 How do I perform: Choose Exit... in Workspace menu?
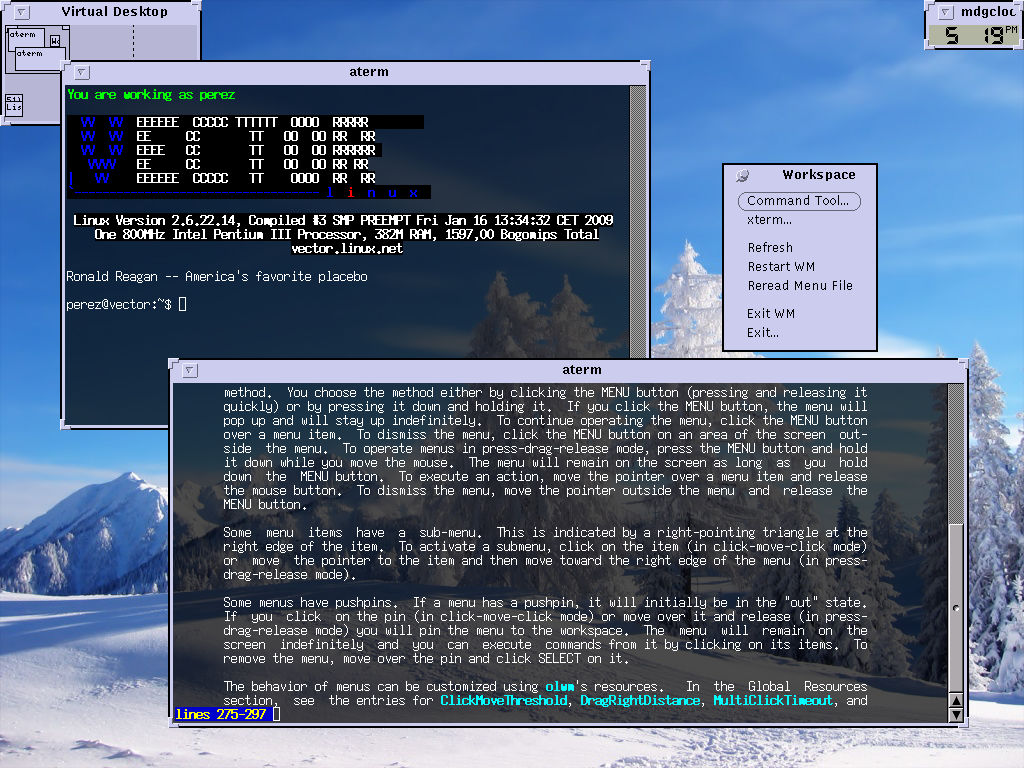(763, 332)
